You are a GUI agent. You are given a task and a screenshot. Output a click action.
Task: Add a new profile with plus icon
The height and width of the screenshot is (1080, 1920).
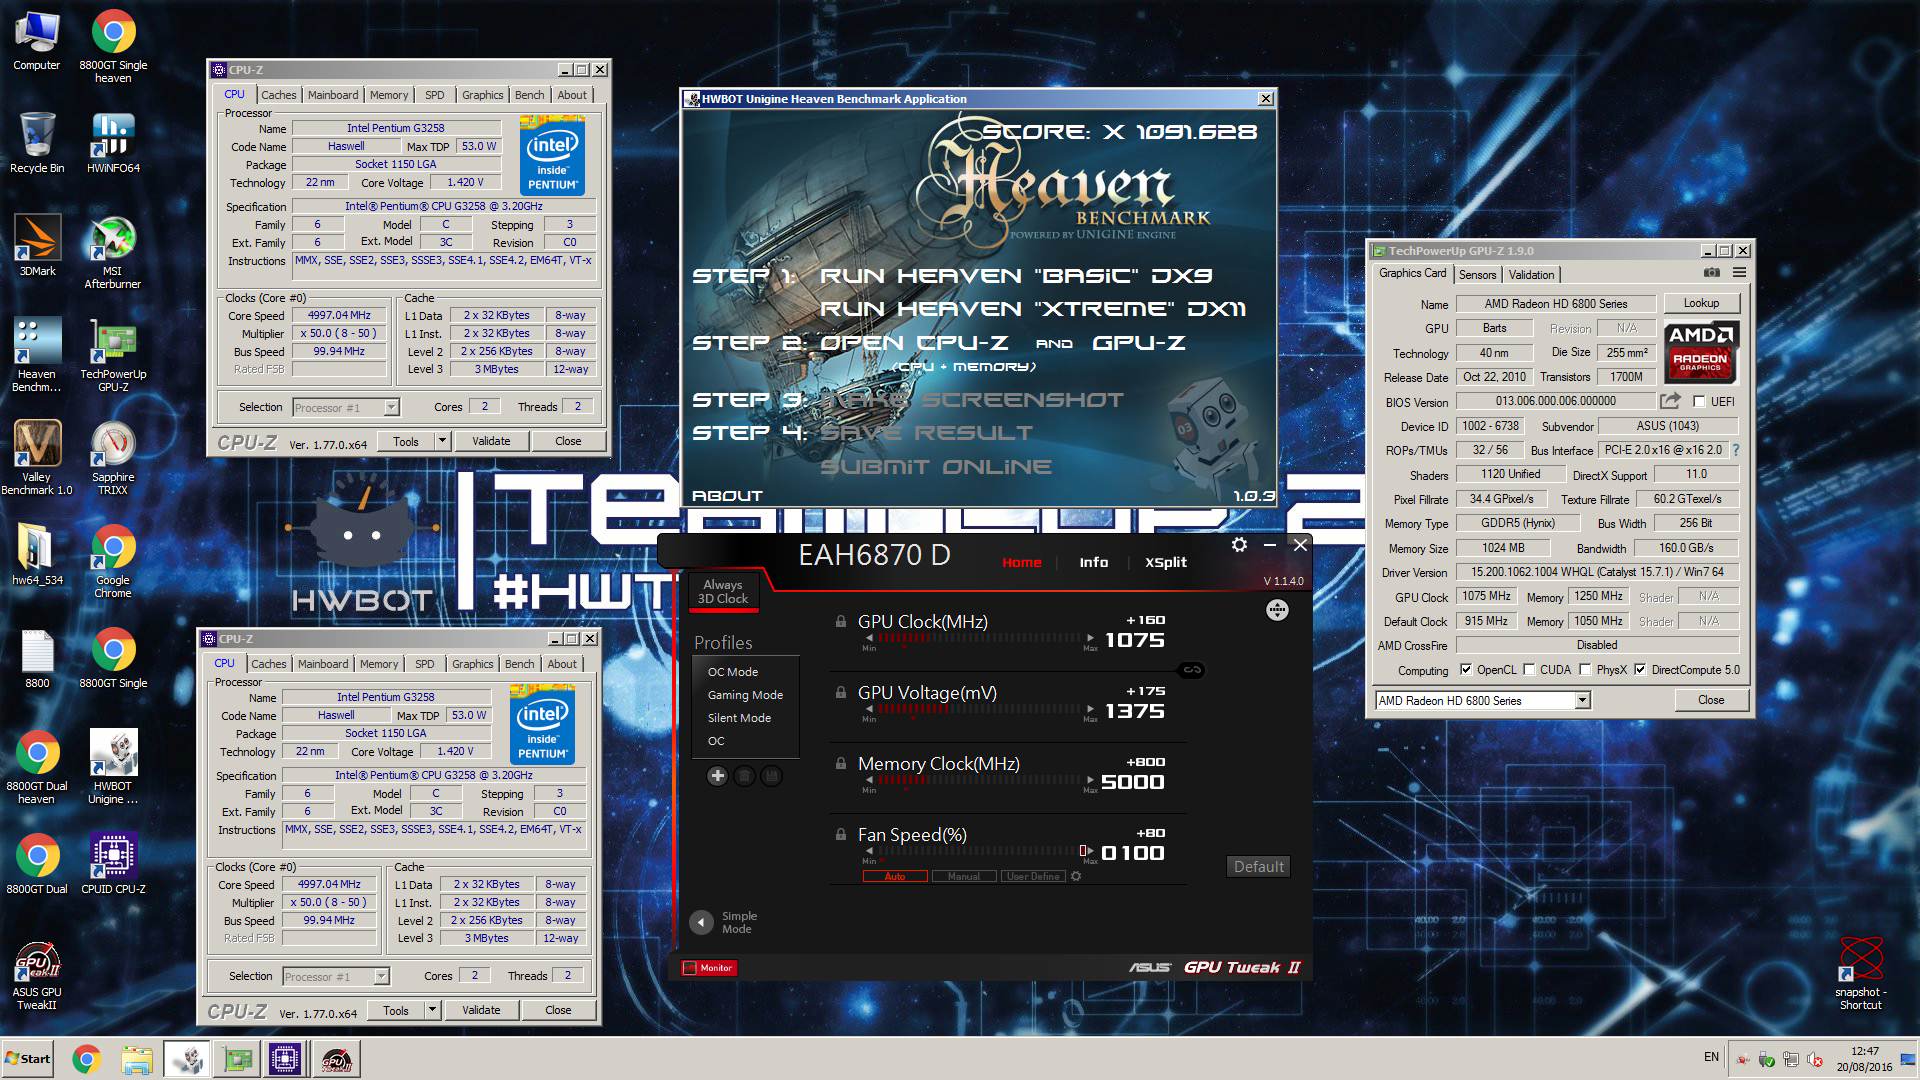[717, 776]
